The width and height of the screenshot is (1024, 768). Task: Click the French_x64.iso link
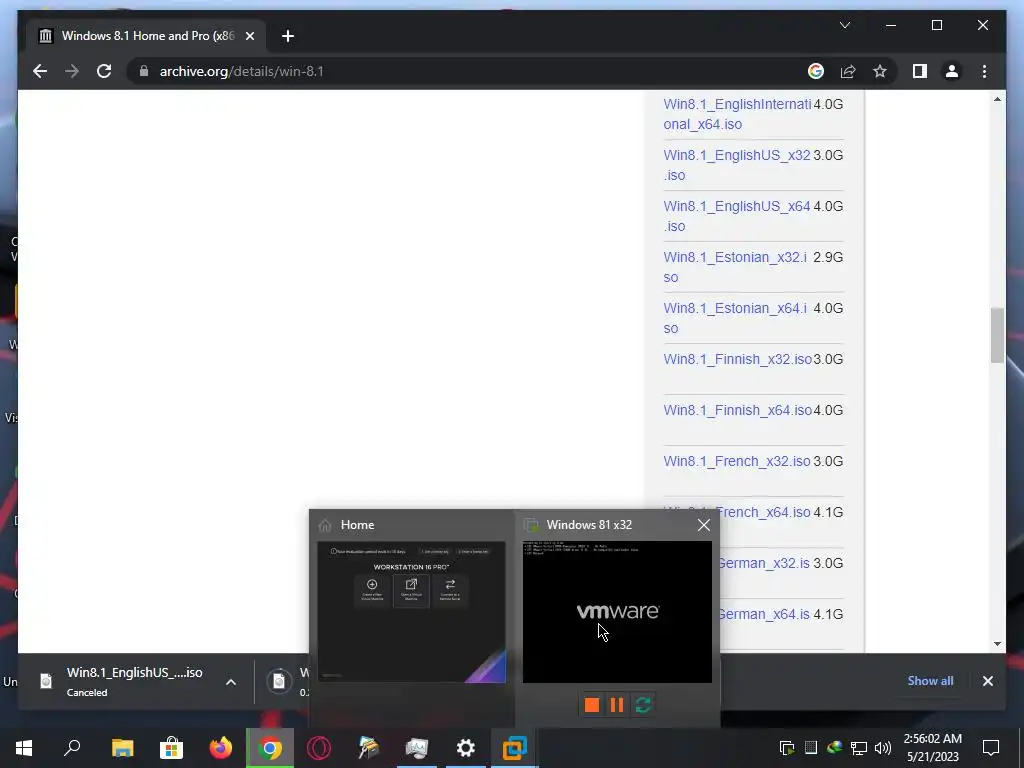point(765,512)
